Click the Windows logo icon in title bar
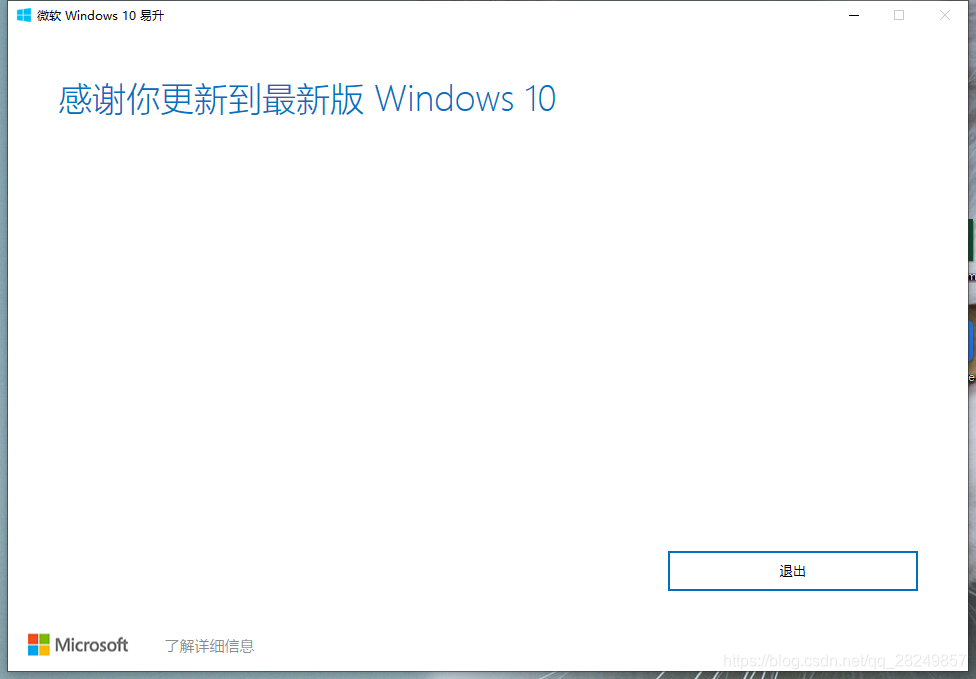 pos(24,15)
